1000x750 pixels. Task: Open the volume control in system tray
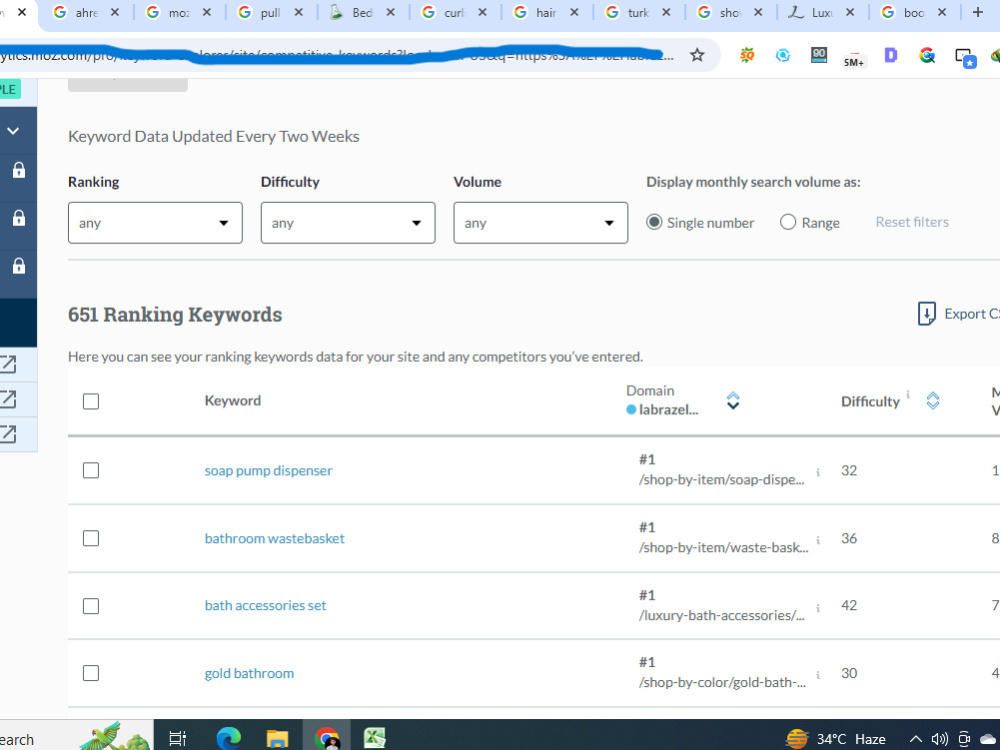939,739
